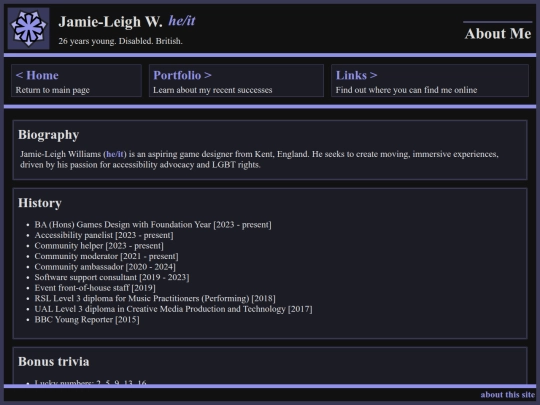
Task: Click 'Accessibility panelist [2023 - present]' entry
Action: 104,235
